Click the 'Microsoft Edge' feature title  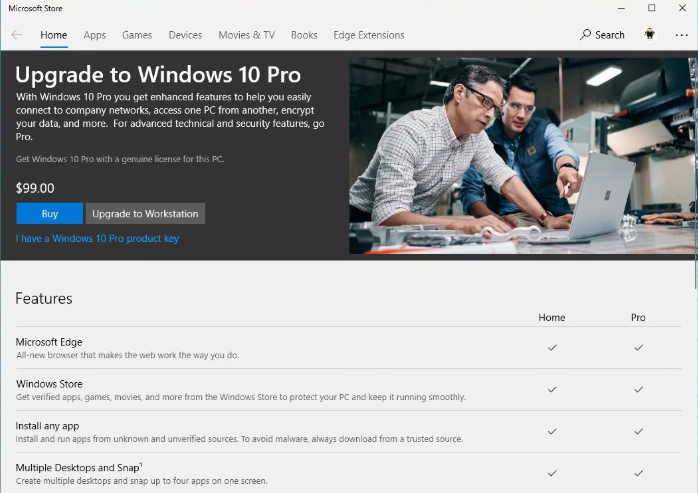[x=49, y=342]
